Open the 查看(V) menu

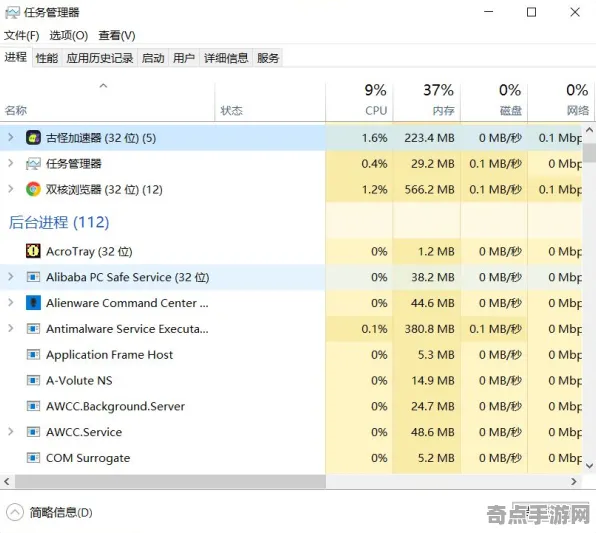pos(117,35)
